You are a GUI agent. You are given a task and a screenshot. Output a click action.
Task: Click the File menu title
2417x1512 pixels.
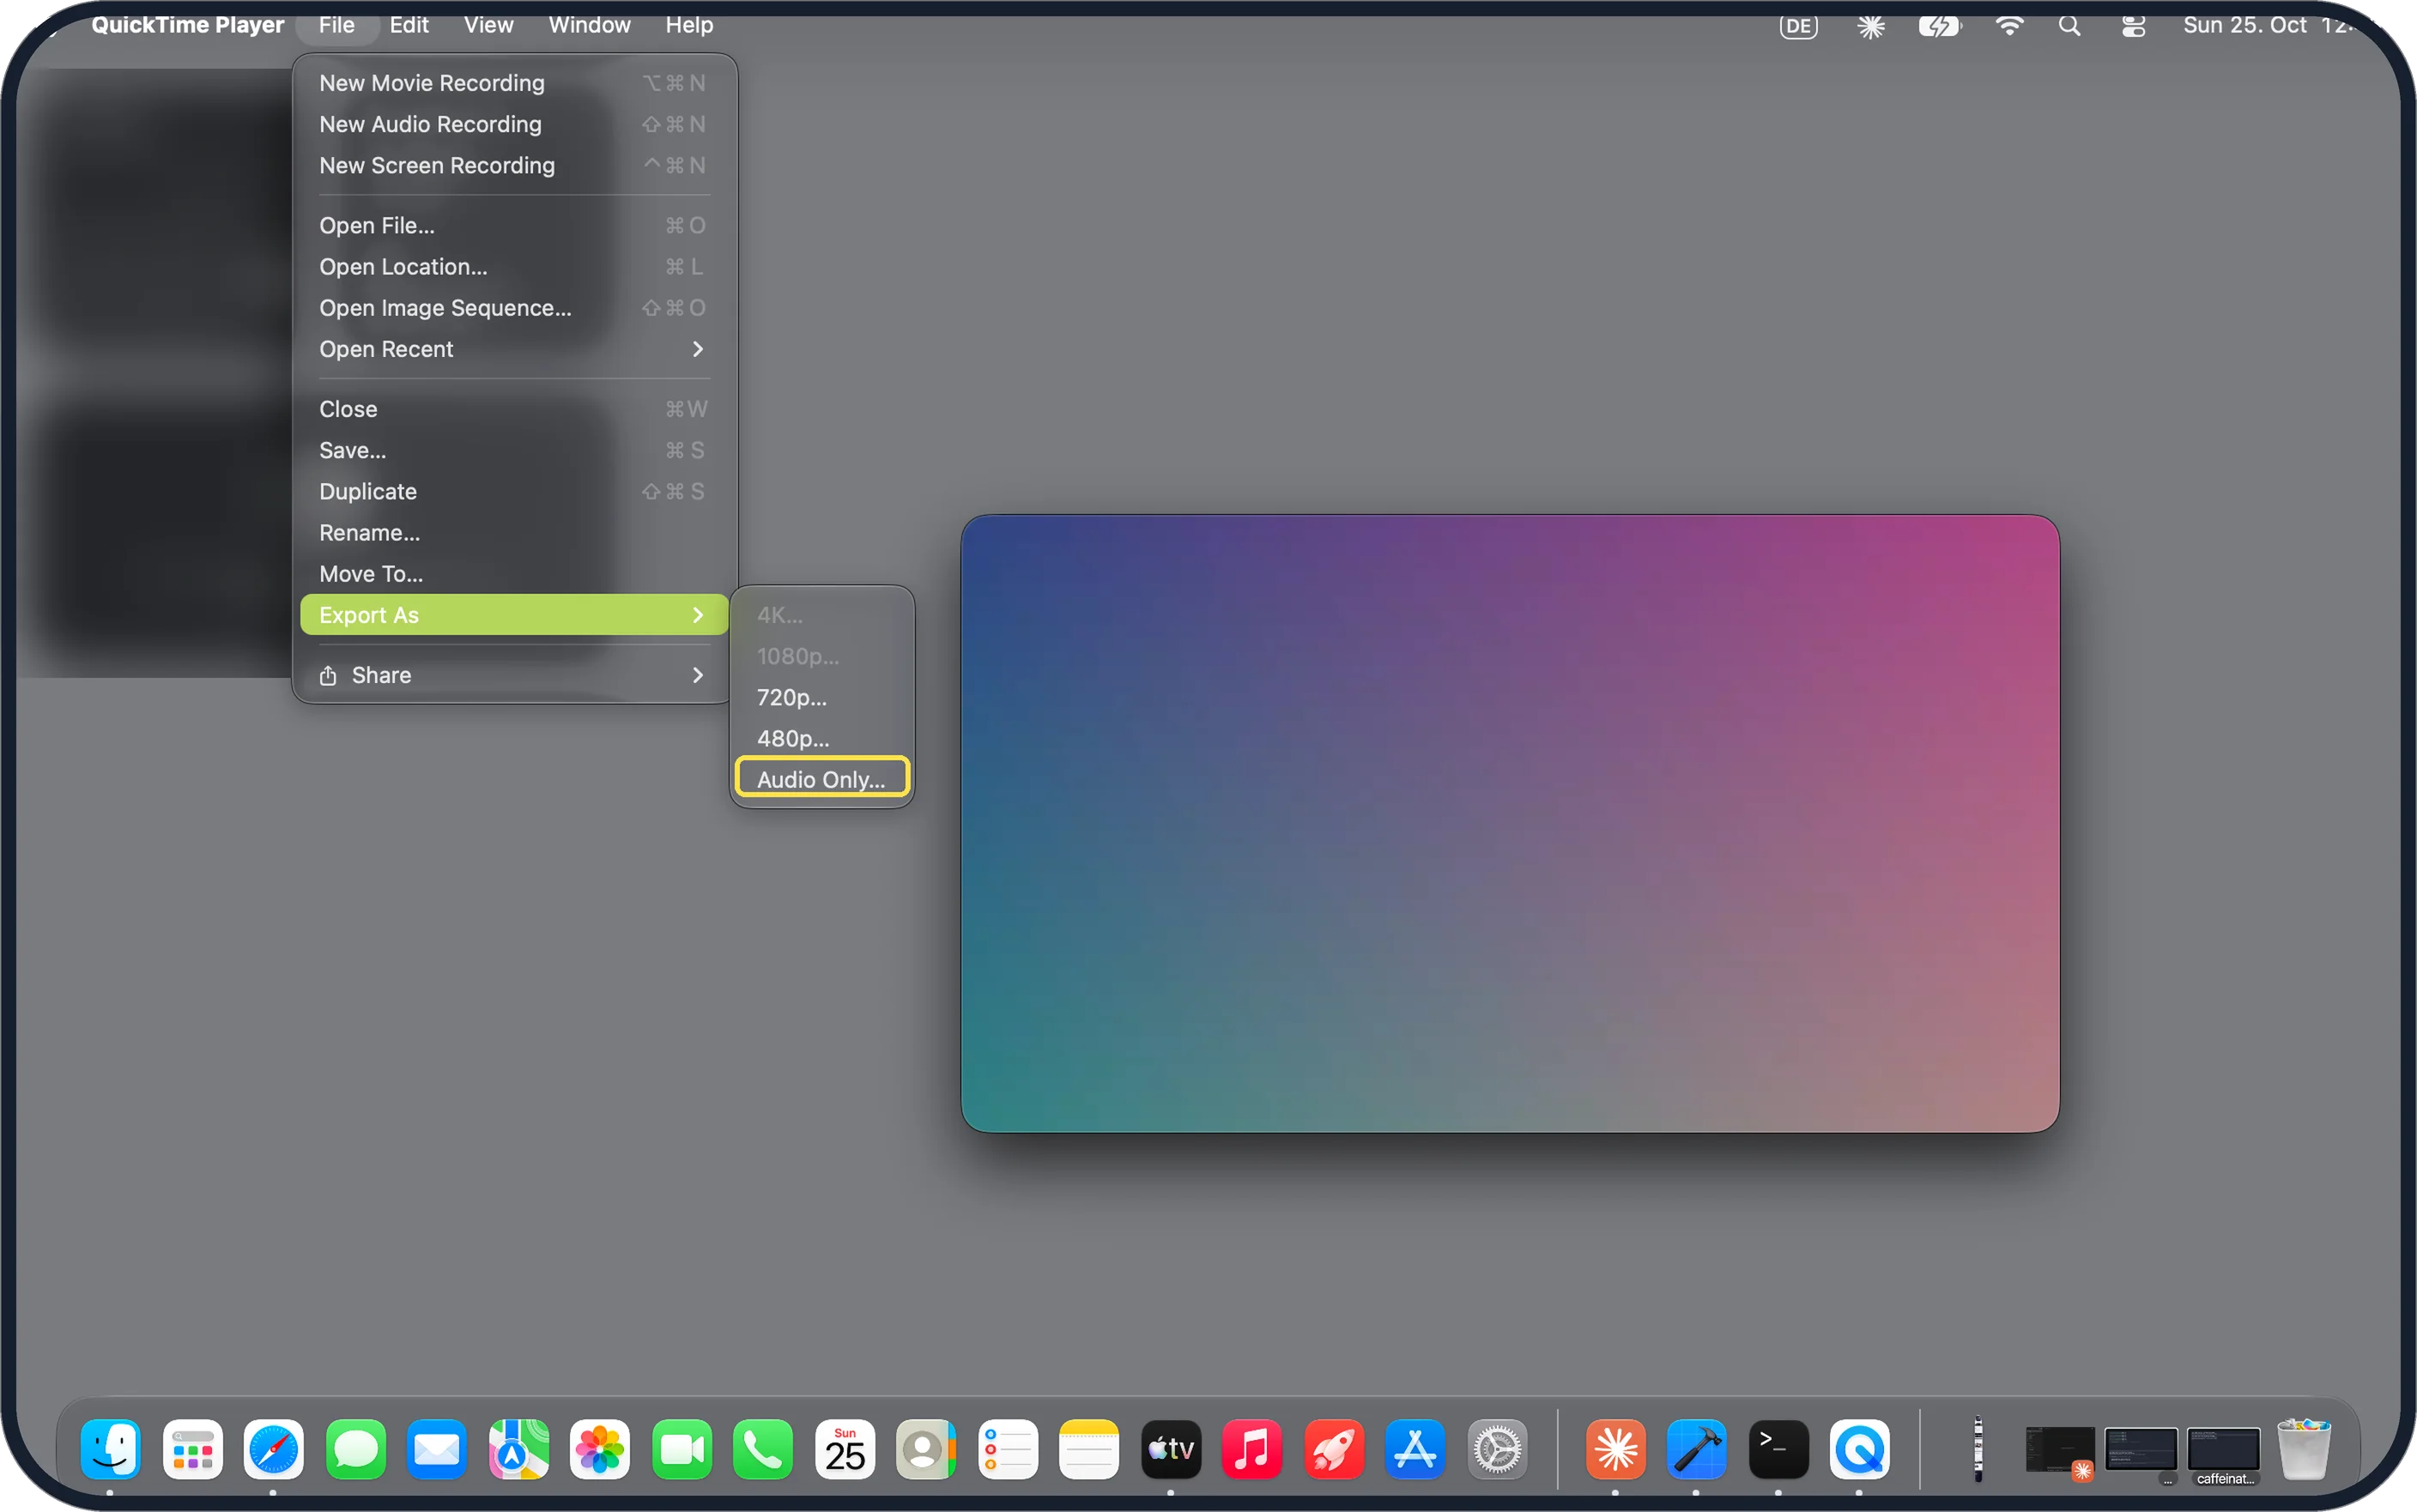[x=337, y=25]
